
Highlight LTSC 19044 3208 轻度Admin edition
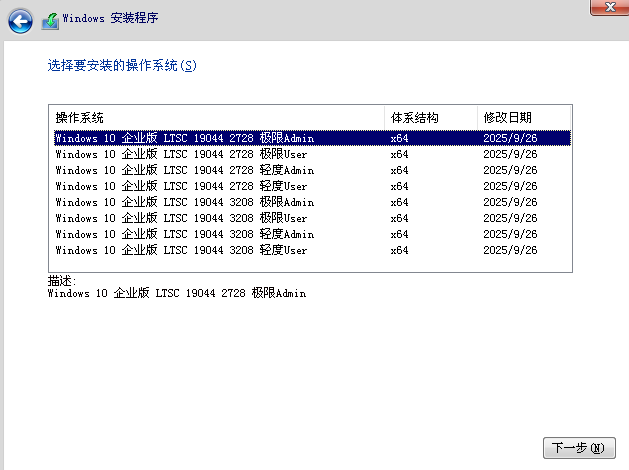[185, 234]
